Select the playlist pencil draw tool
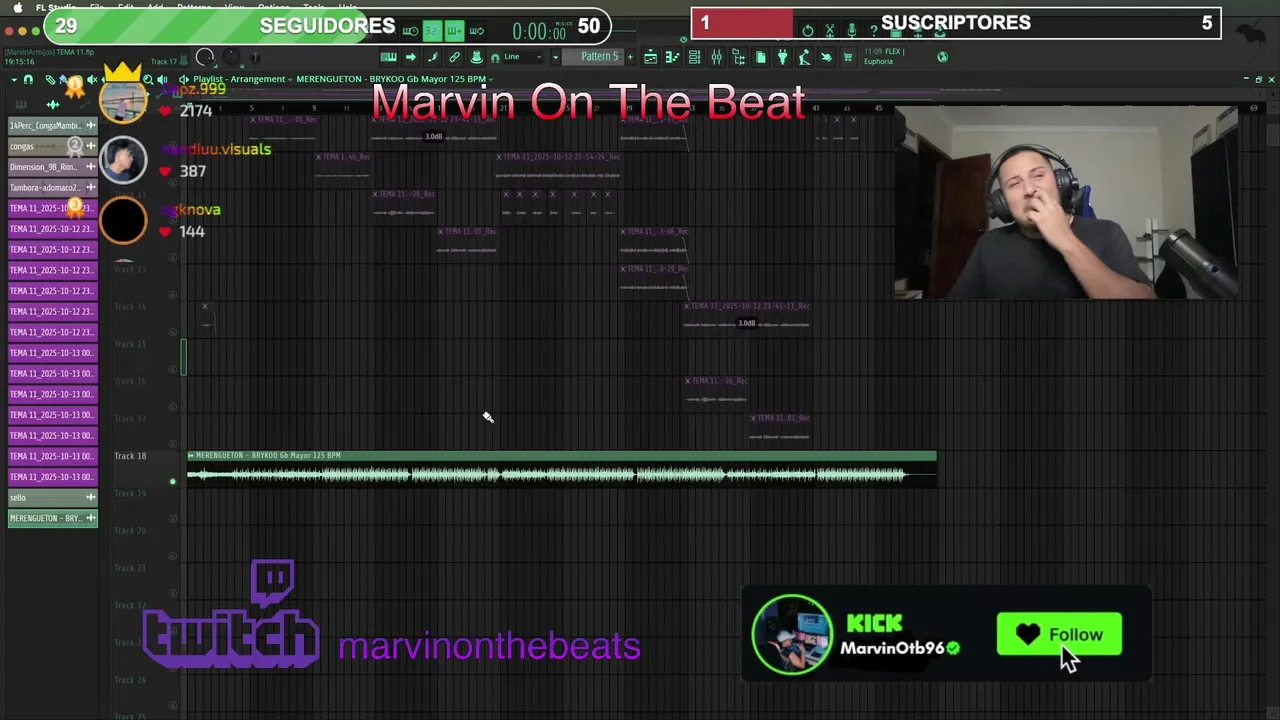This screenshot has height=720, width=1280. click(x=51, y=80)
